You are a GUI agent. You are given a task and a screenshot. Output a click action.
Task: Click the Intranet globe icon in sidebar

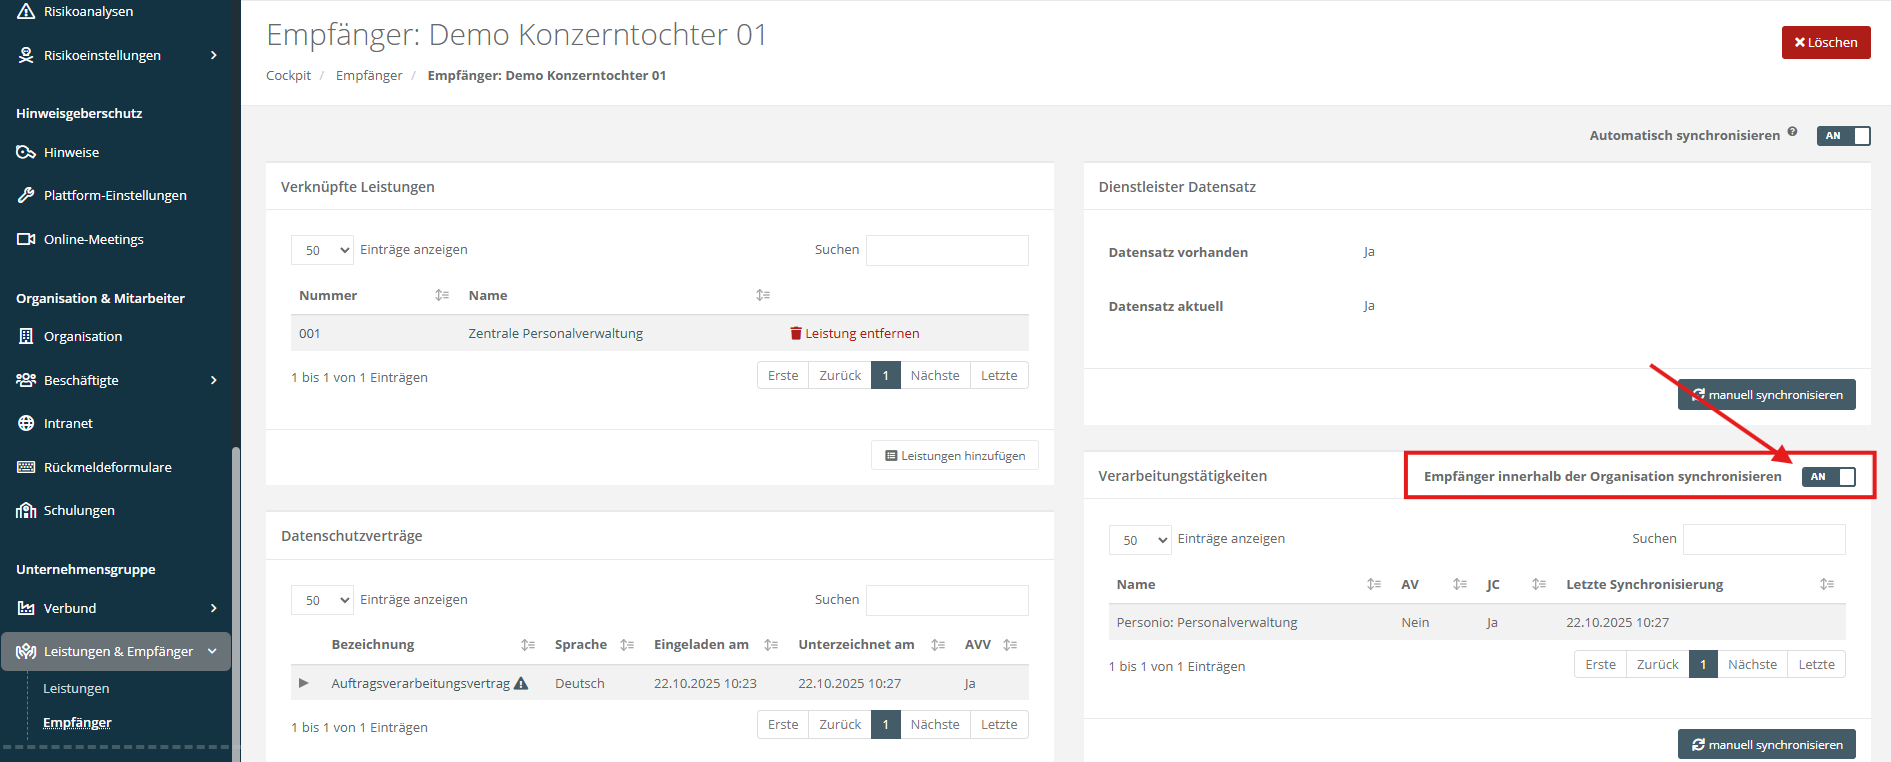pyautogui.click(x=26, y=423)
